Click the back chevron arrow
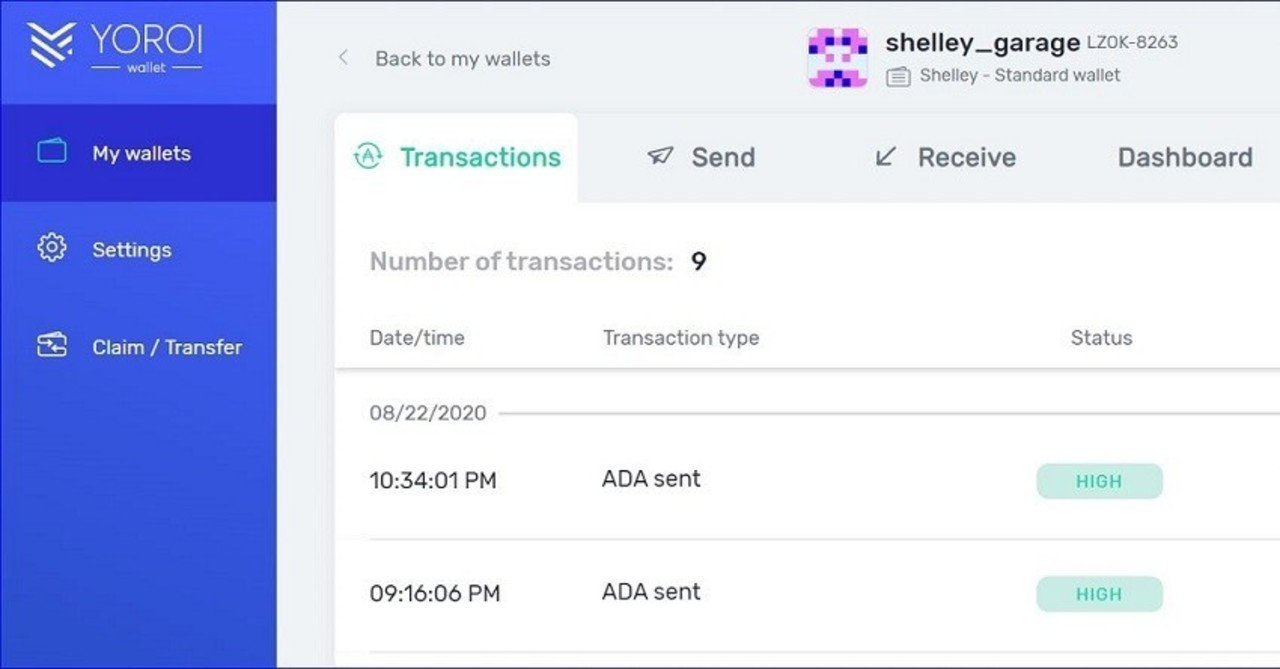This screenshot has height=669, width=1280. pyautogui.click(x=343, y=58)
